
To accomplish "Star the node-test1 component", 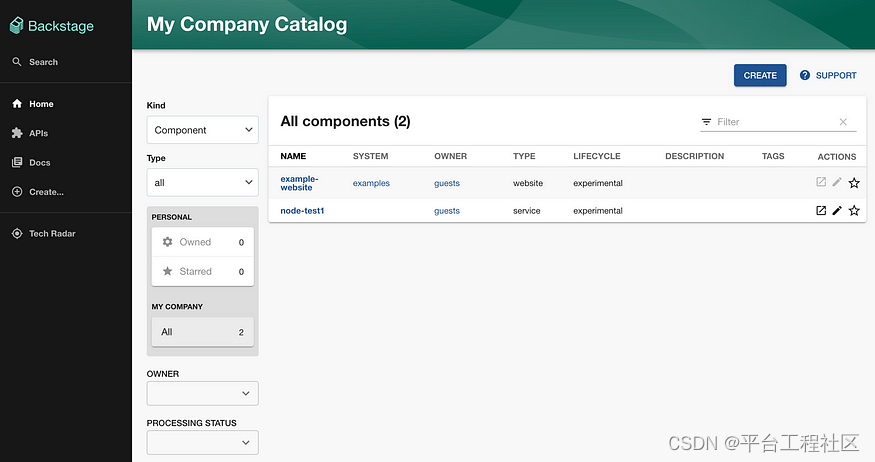I will 854,211.
